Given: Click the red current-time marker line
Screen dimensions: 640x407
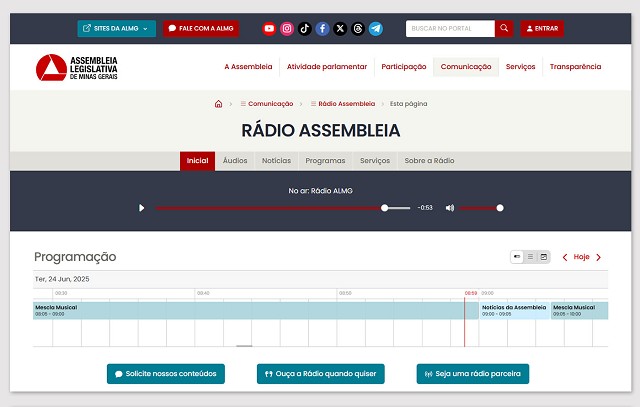Looking at the screenshot, I should 464,322.
